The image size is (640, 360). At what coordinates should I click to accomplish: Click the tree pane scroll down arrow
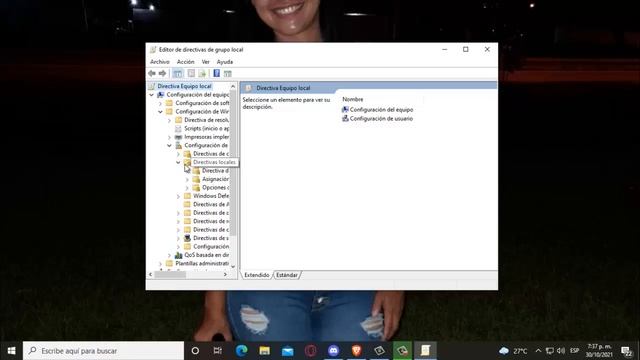click(233, 267)
